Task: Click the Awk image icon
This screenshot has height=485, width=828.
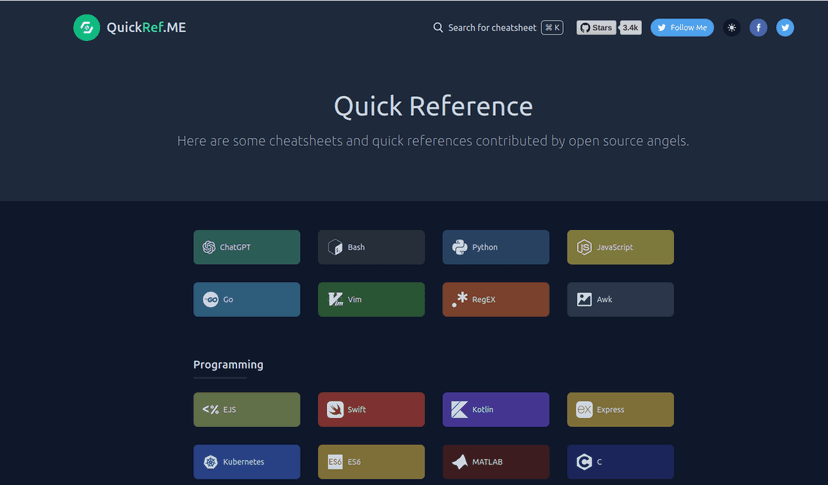Action: pyautogui.click(x=584, y=300)
